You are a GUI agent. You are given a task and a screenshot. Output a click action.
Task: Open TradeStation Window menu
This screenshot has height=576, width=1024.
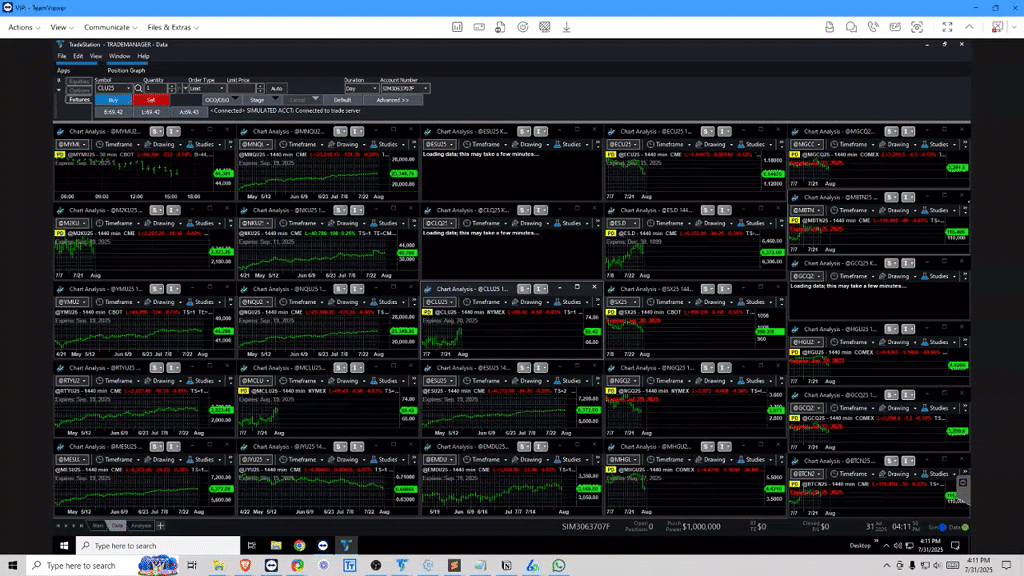click(120, 56)
